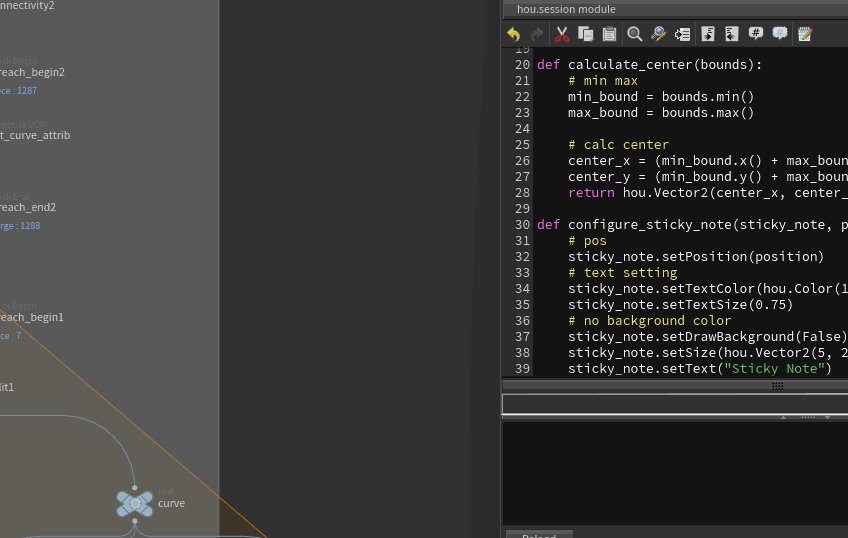
Task: Copy the selected code via the copy icon
Action: click(x=586, y=34)
